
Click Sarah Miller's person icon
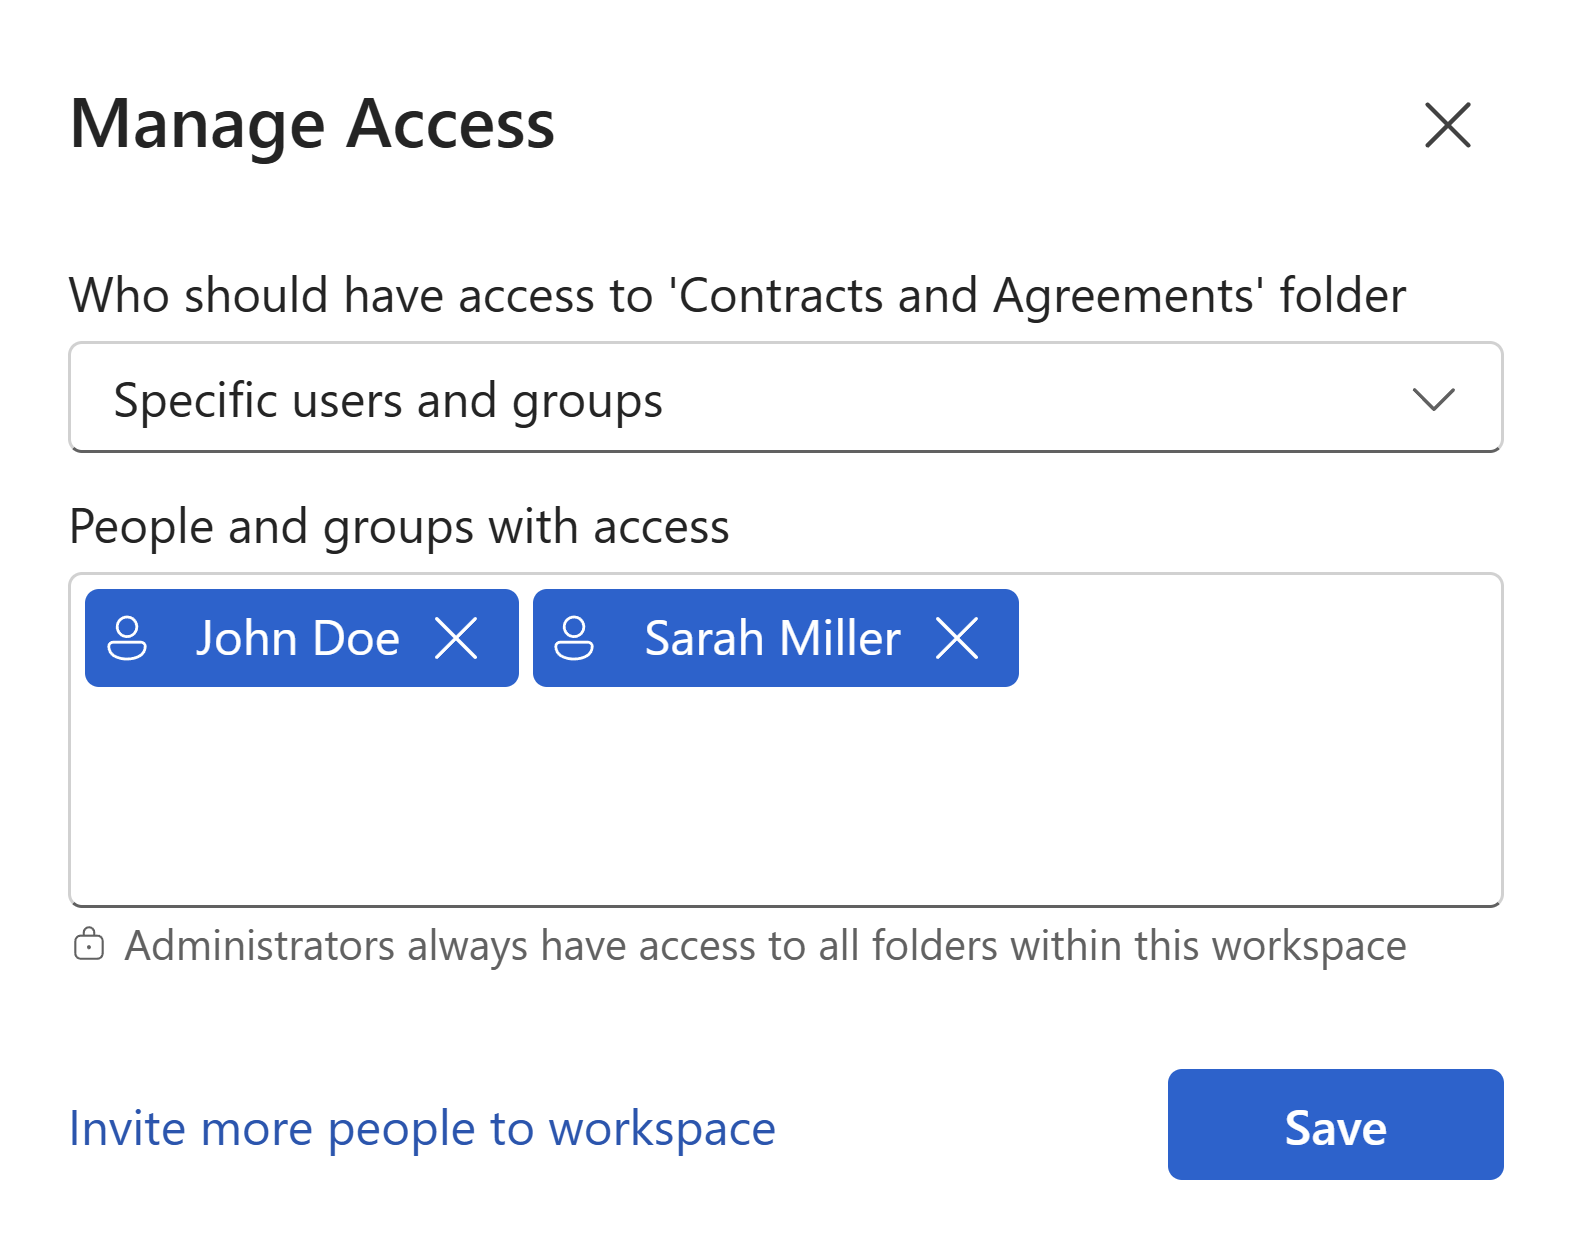click(x=575, y=638)
